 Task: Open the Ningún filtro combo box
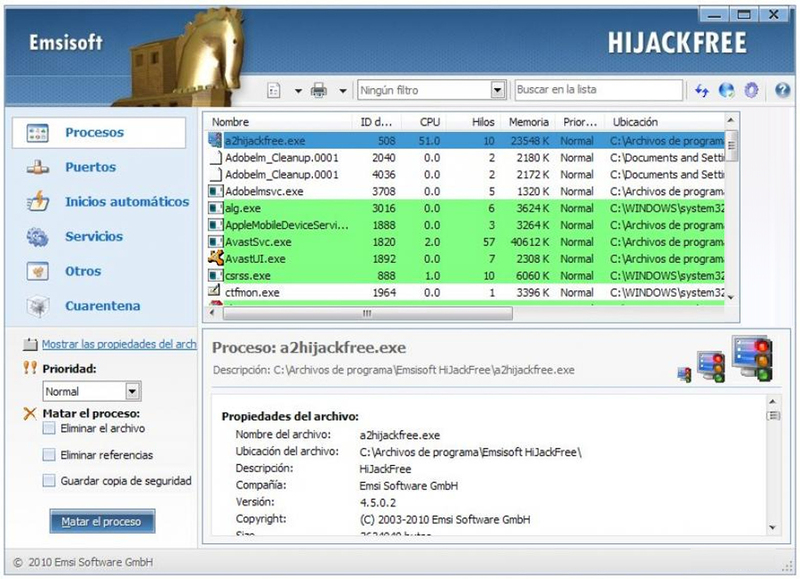(432, 90)
